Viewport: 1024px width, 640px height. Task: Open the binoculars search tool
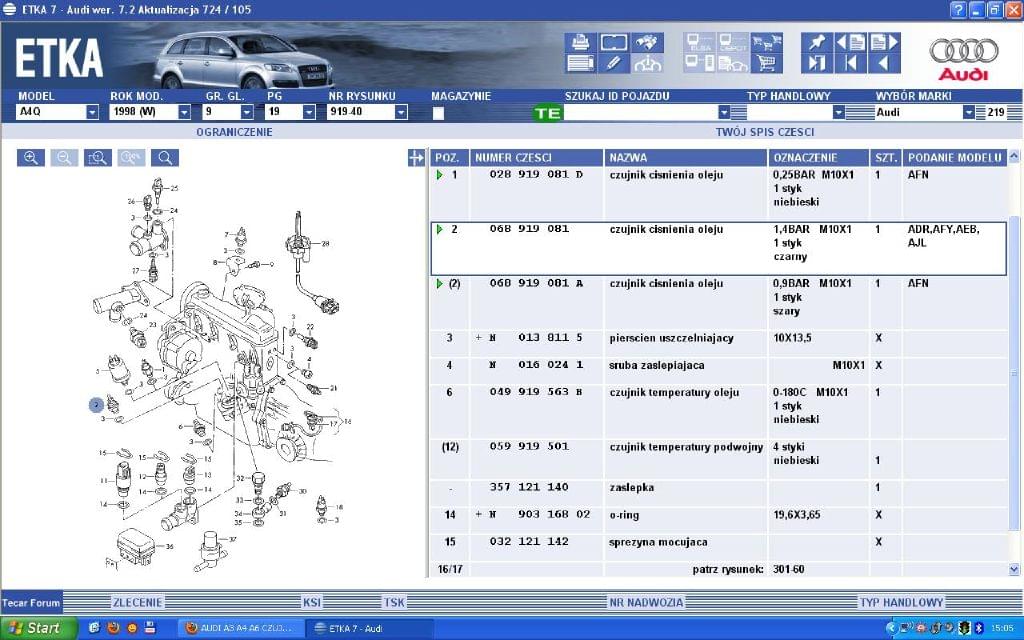(x=647, y=43)
